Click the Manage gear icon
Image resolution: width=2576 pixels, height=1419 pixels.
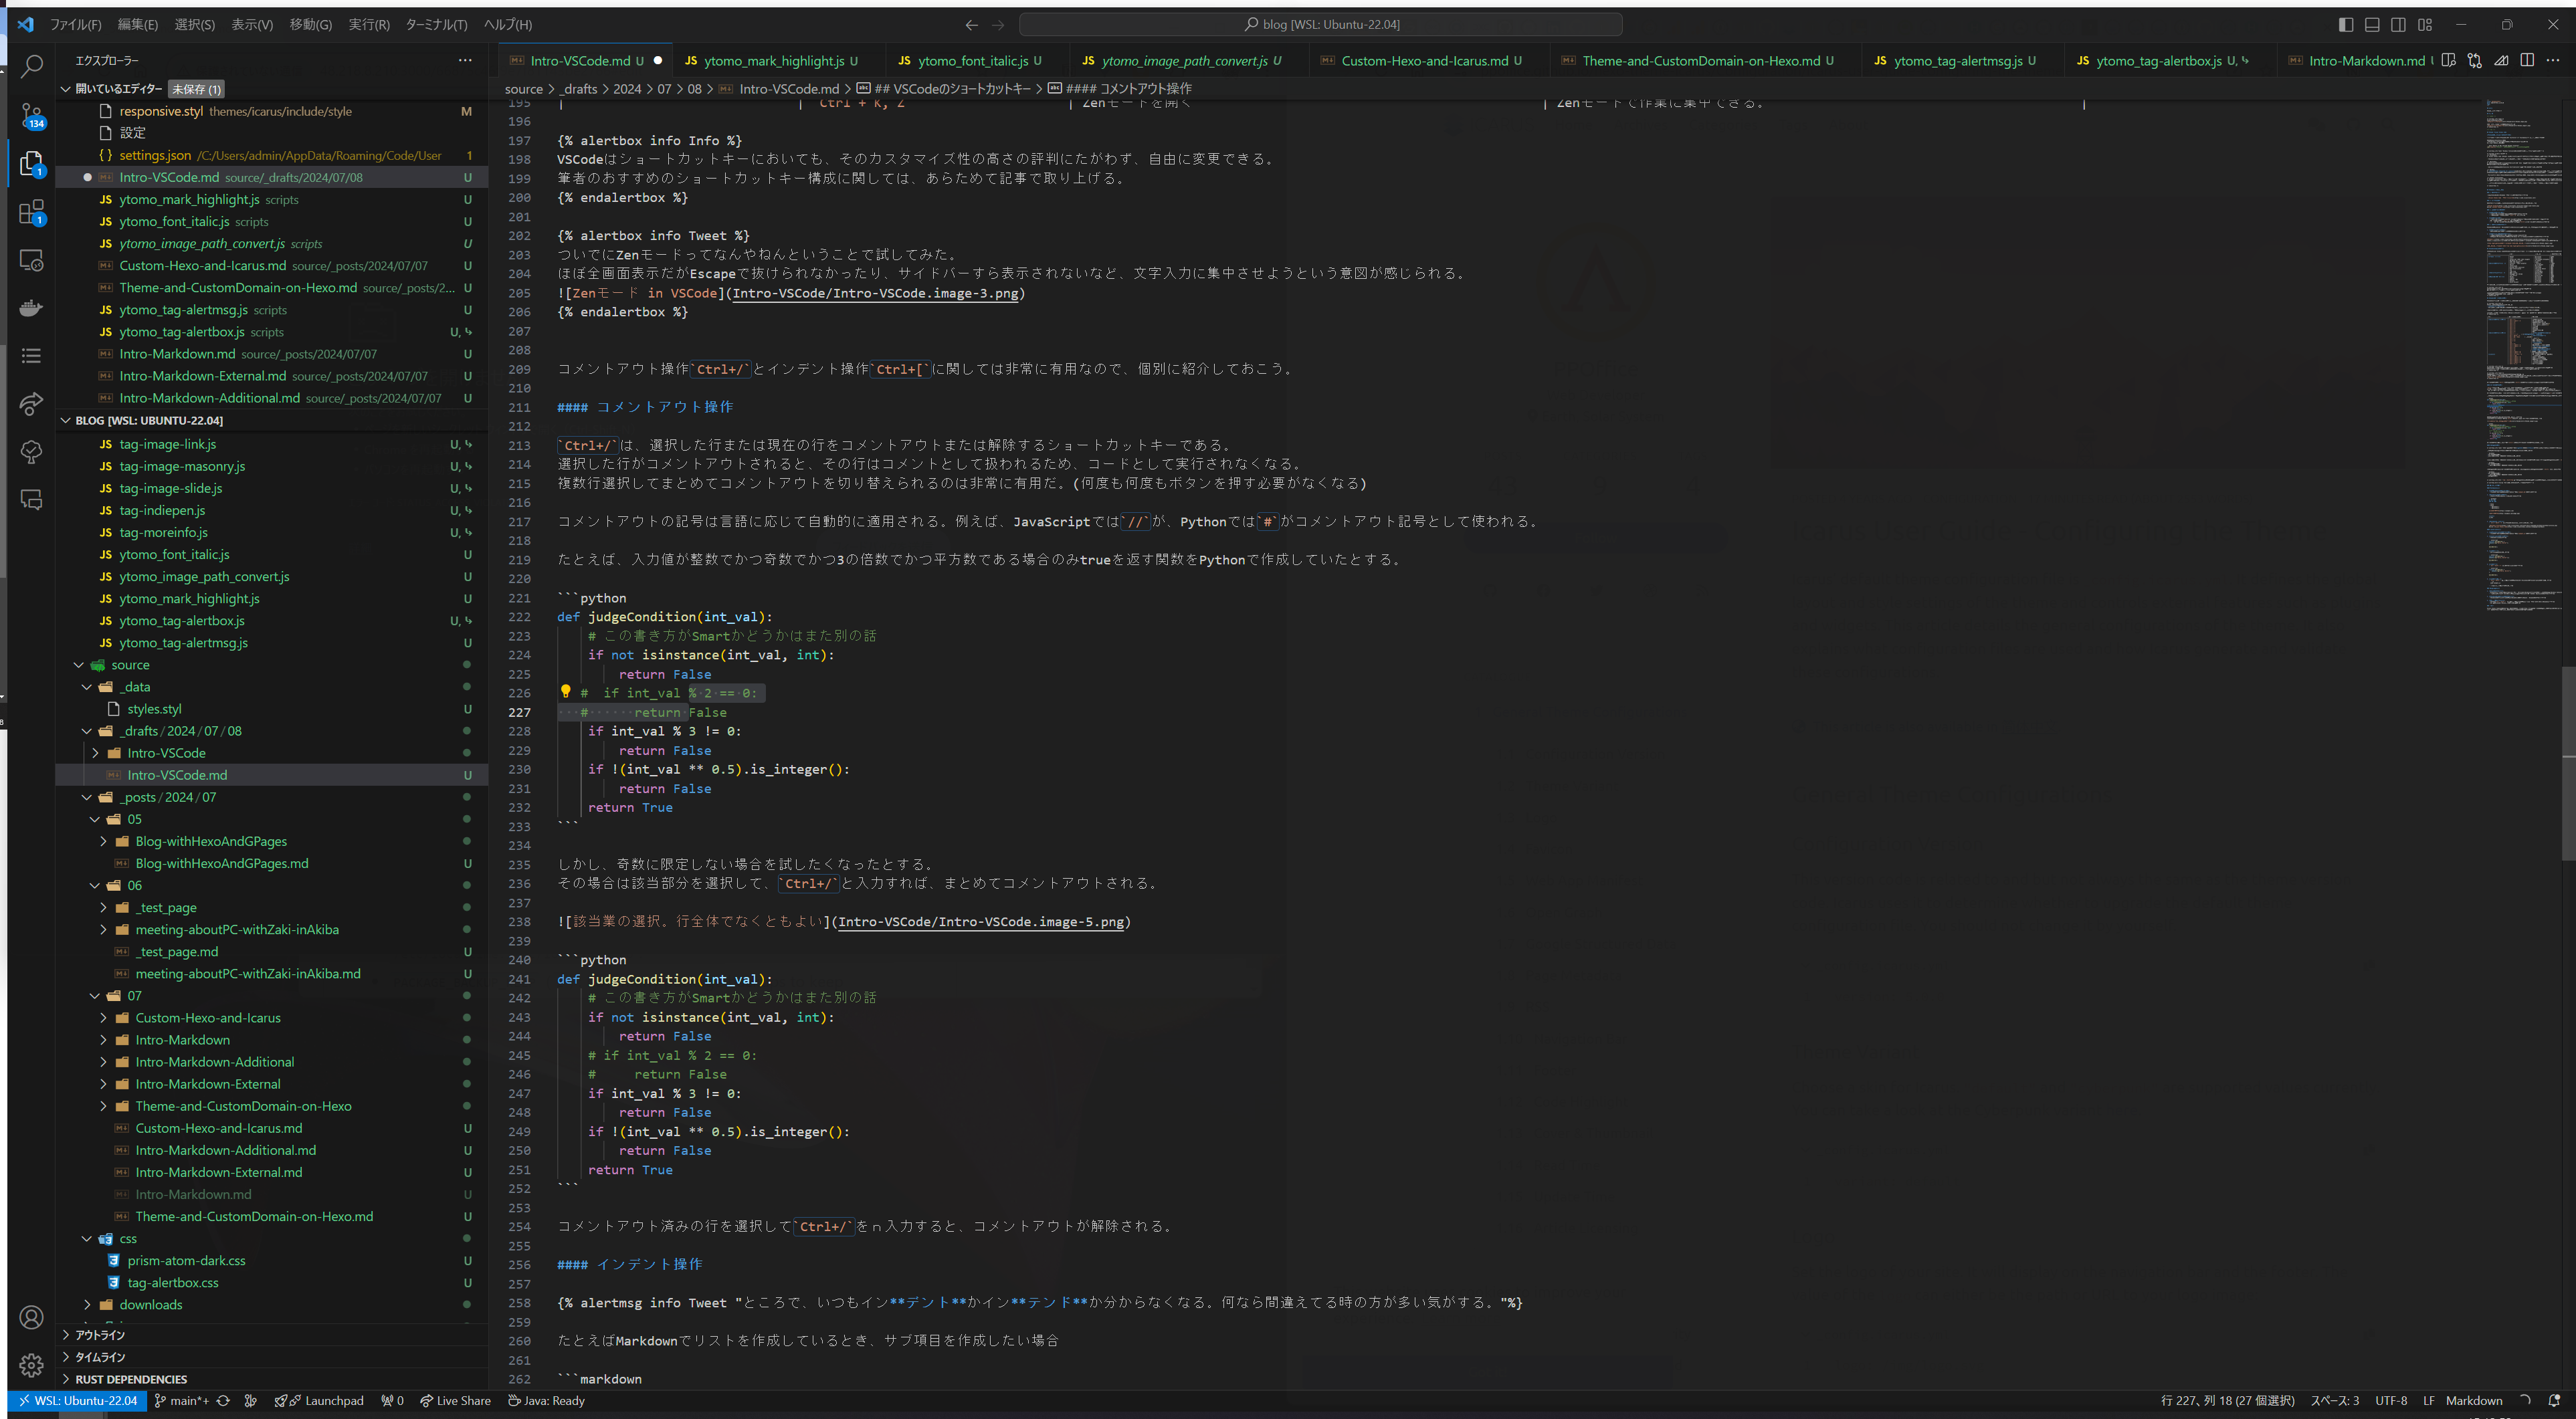click(x=31, y=1365)
